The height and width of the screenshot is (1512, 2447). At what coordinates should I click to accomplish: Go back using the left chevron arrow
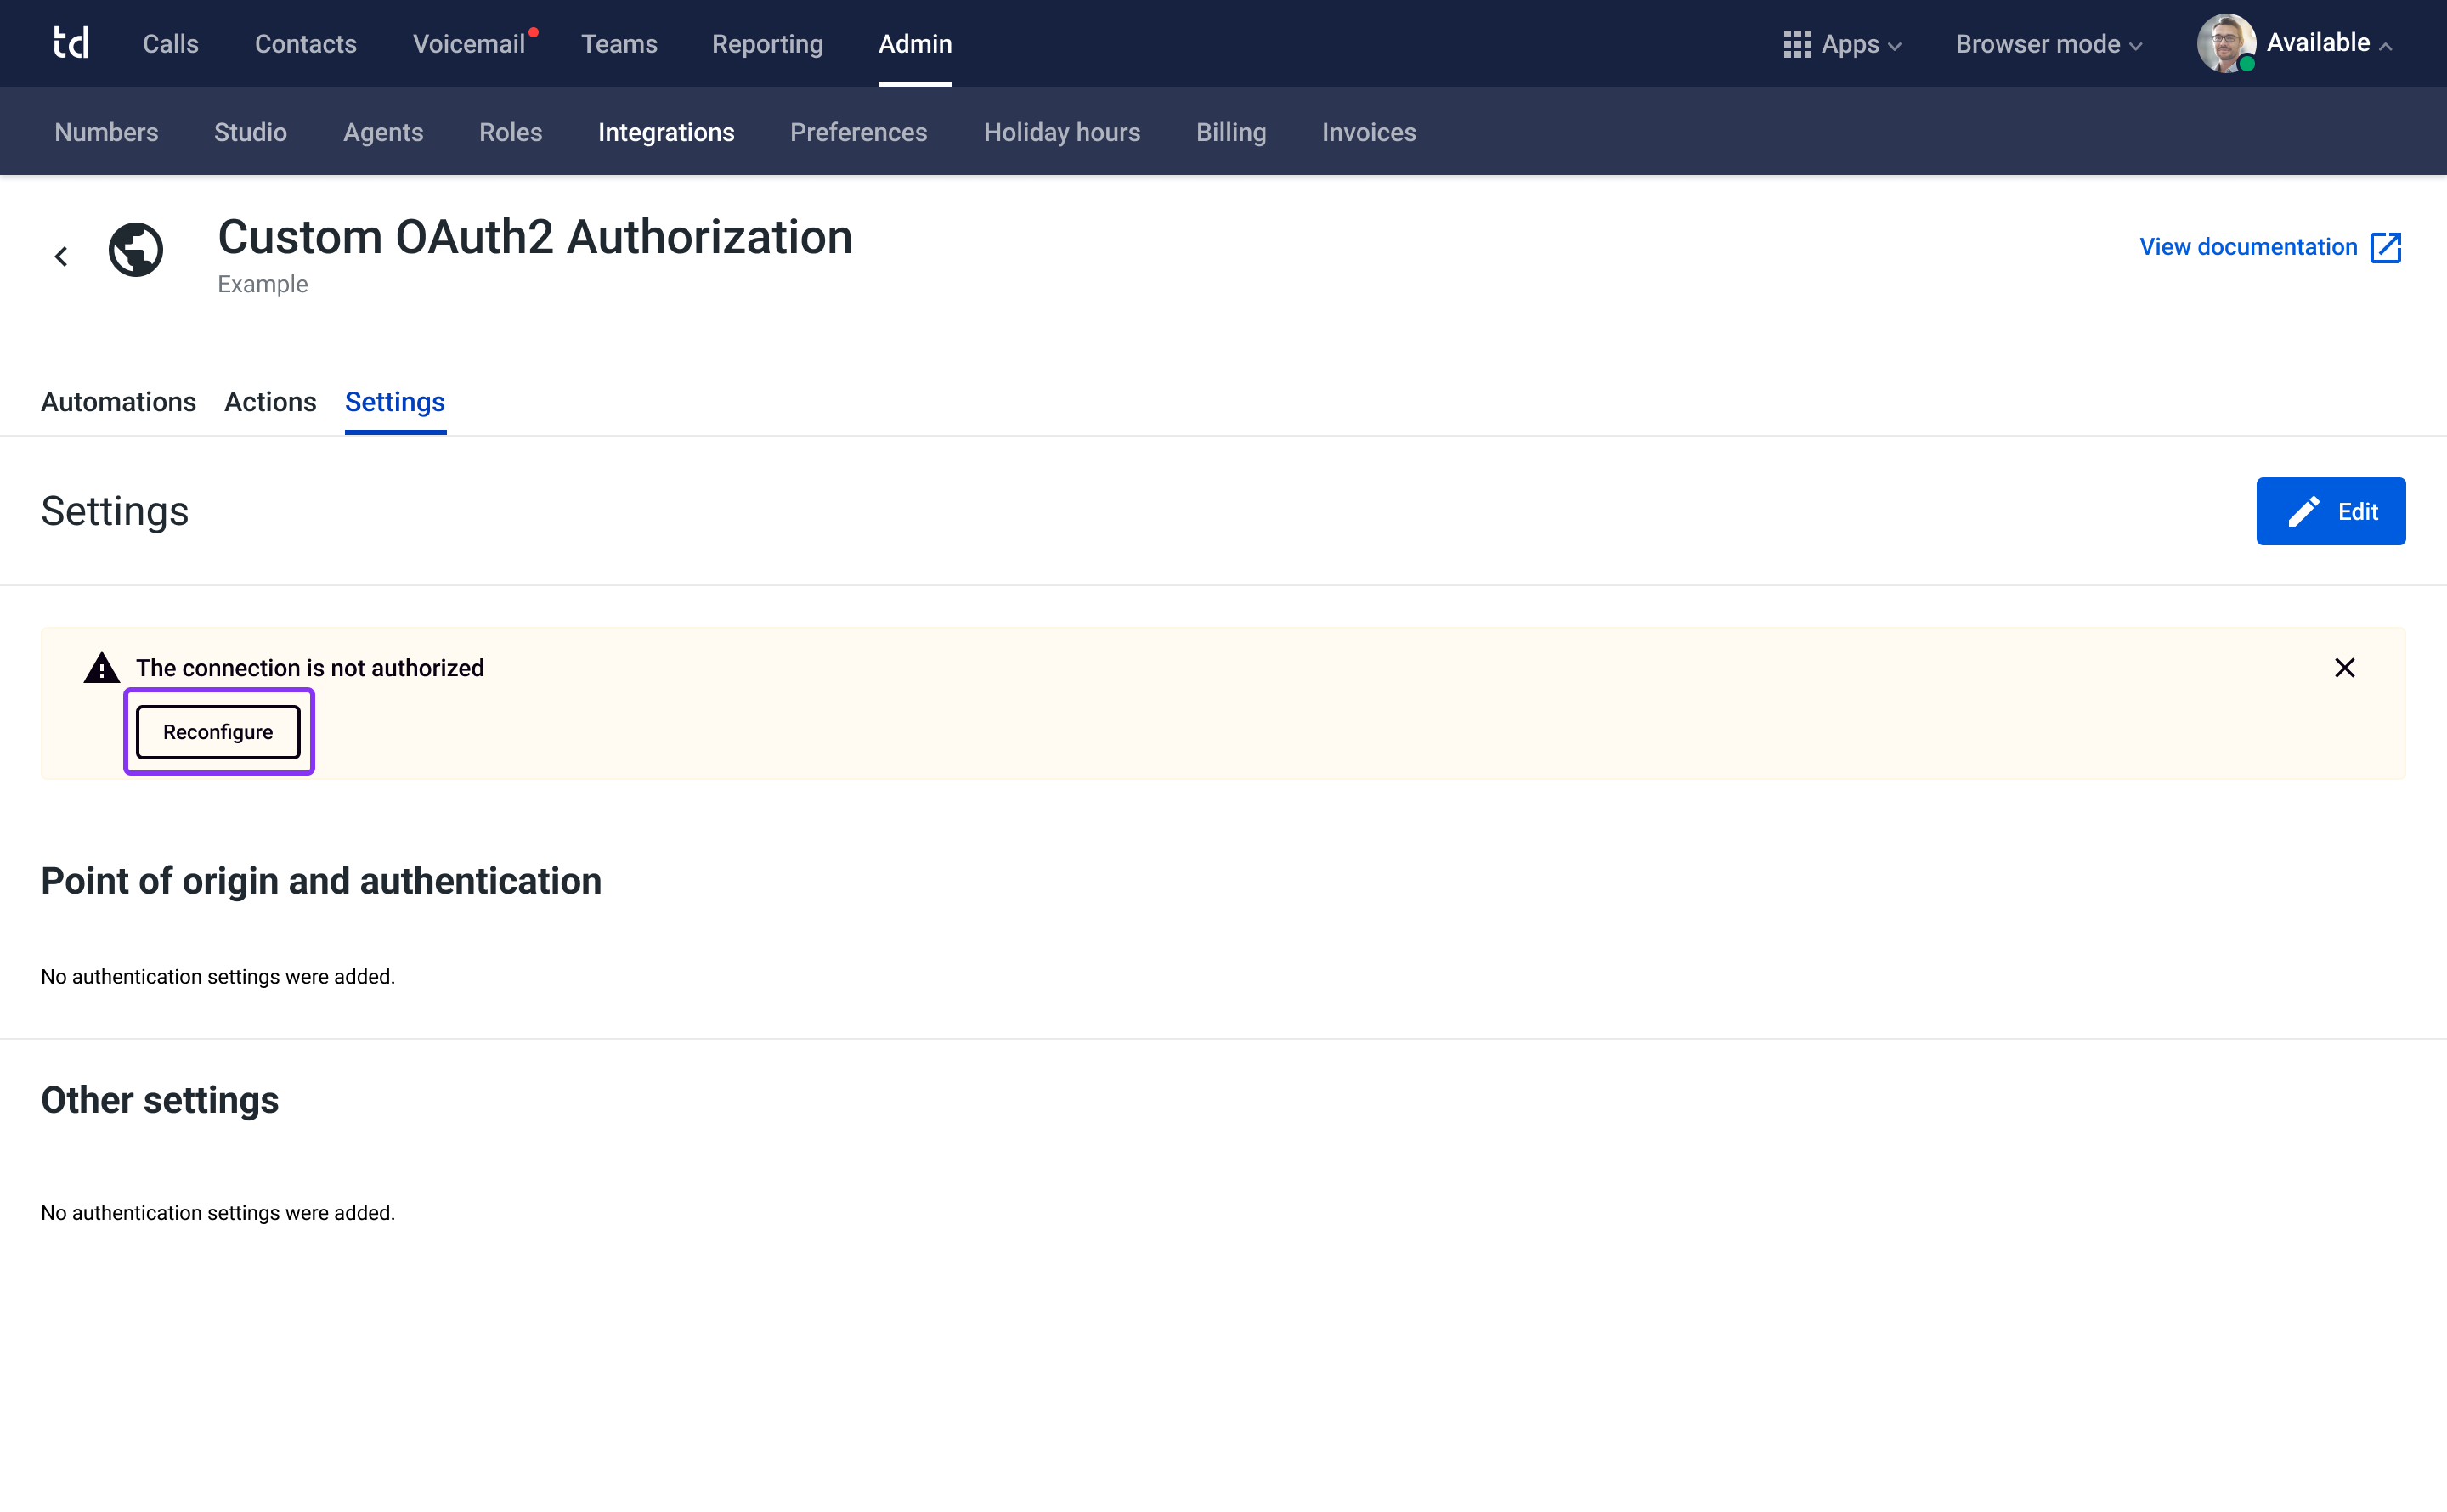(61, 257)
